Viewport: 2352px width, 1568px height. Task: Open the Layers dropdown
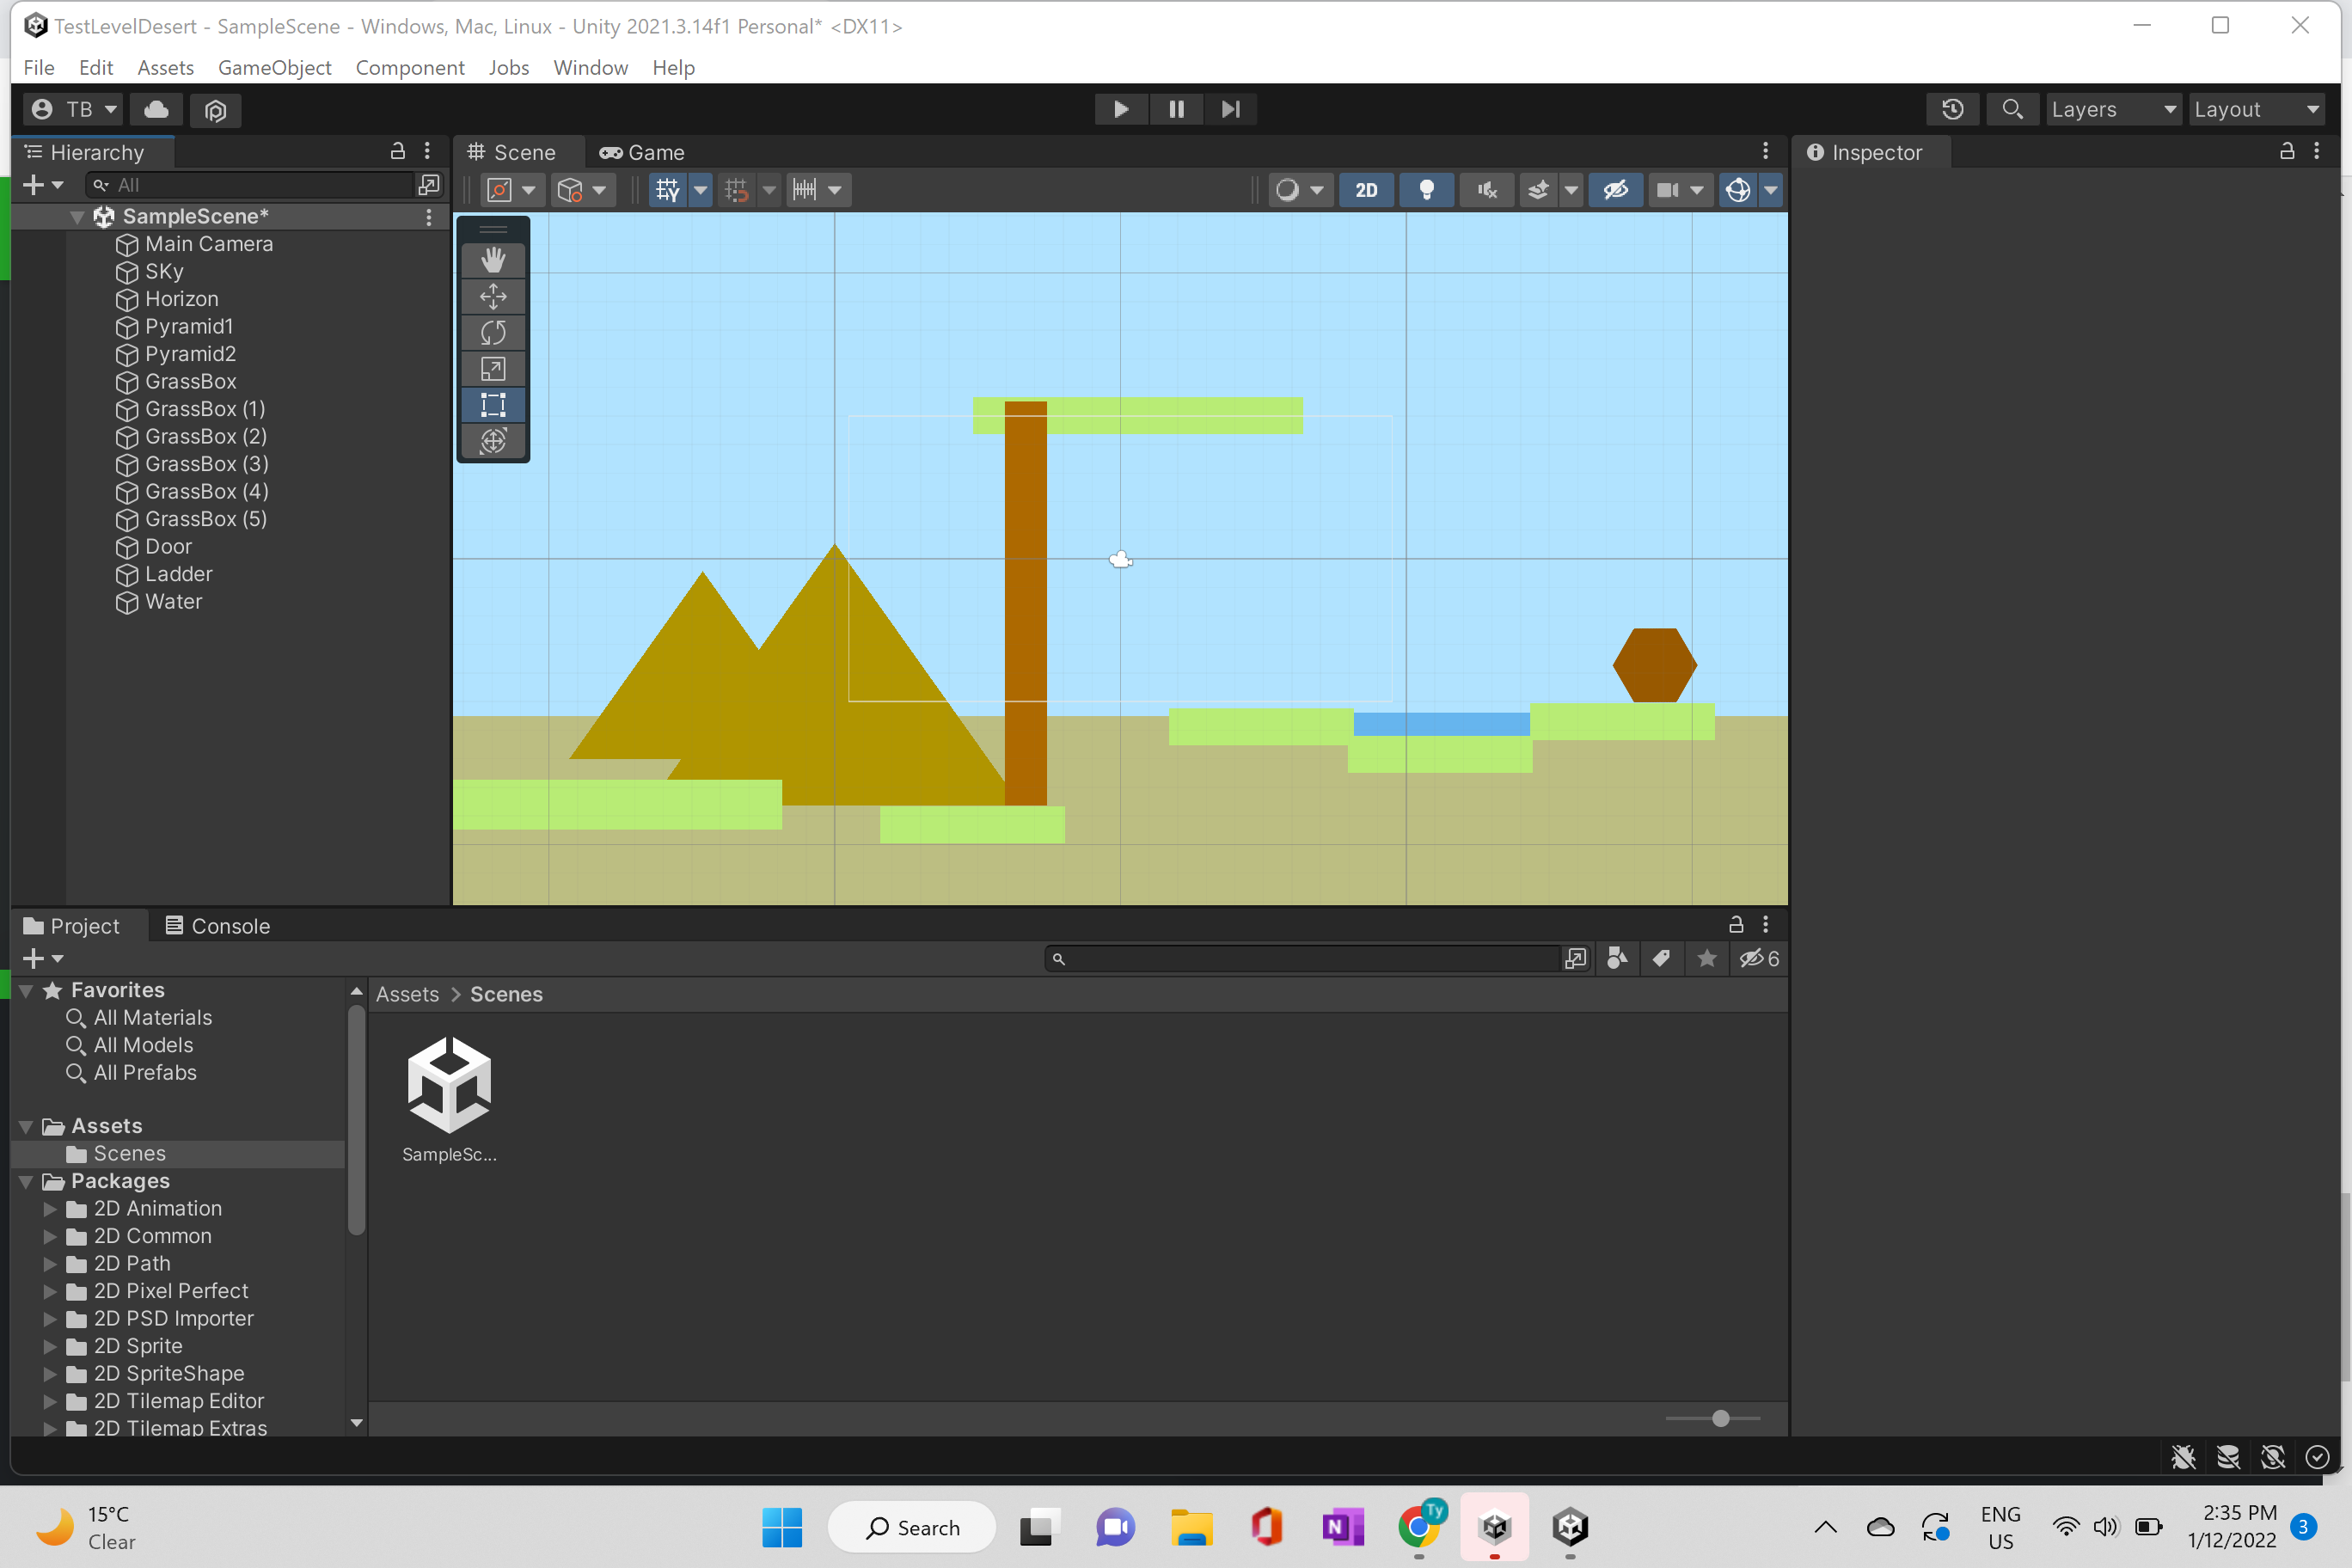click(x=2112, y=109)
